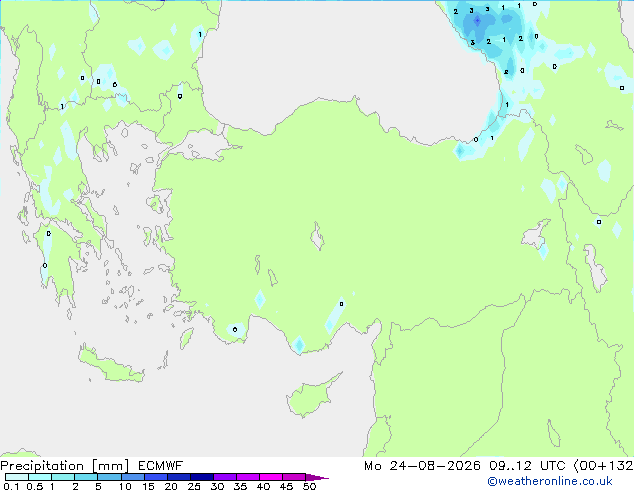The height and width of the screenshot is (490, 634).
Task: Click the '0.1' legend scale value
Action: point(11,486)
